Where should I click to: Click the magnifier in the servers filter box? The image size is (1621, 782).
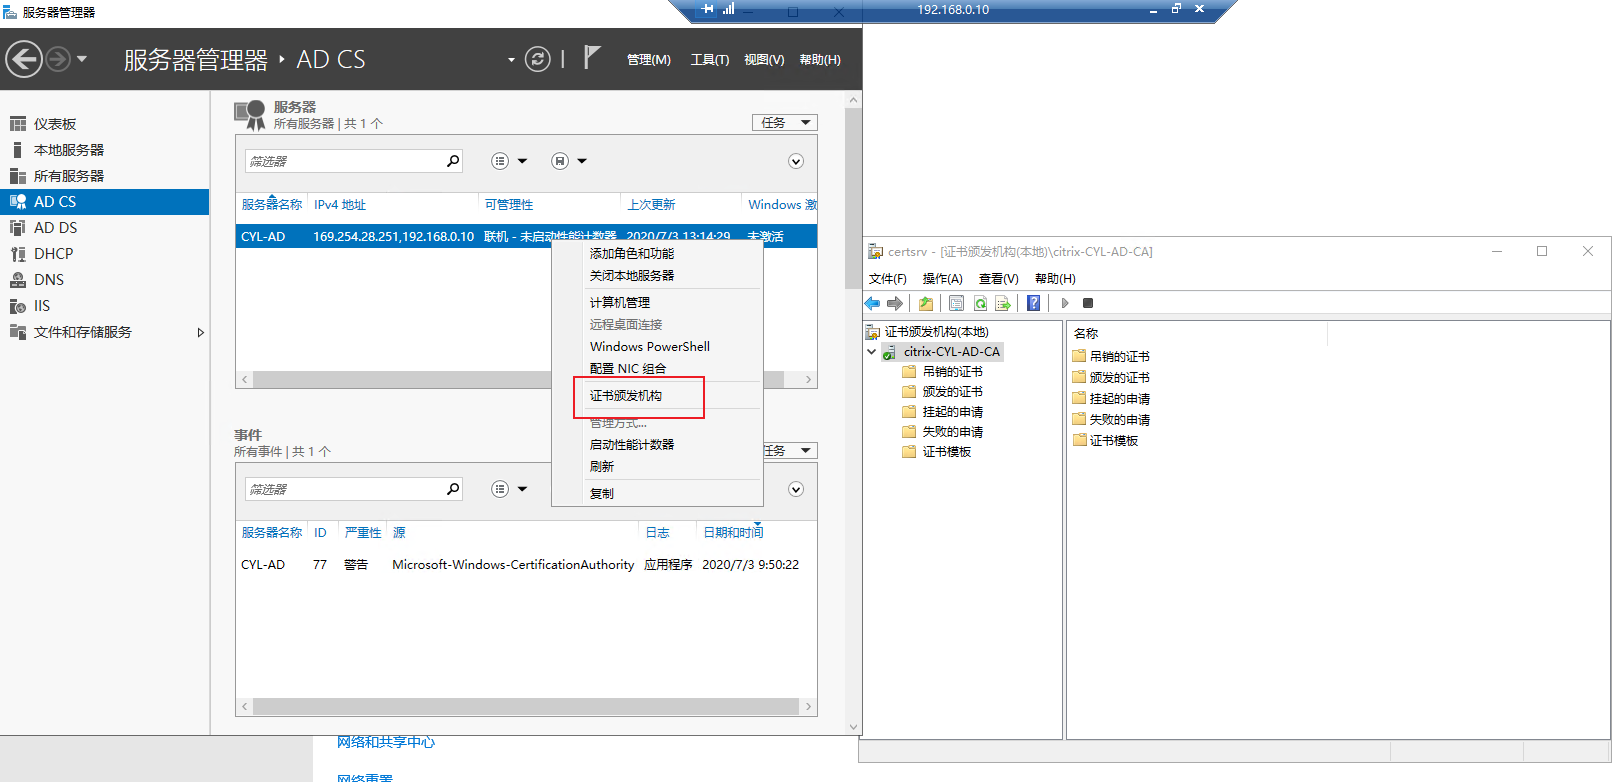(453, 161)
